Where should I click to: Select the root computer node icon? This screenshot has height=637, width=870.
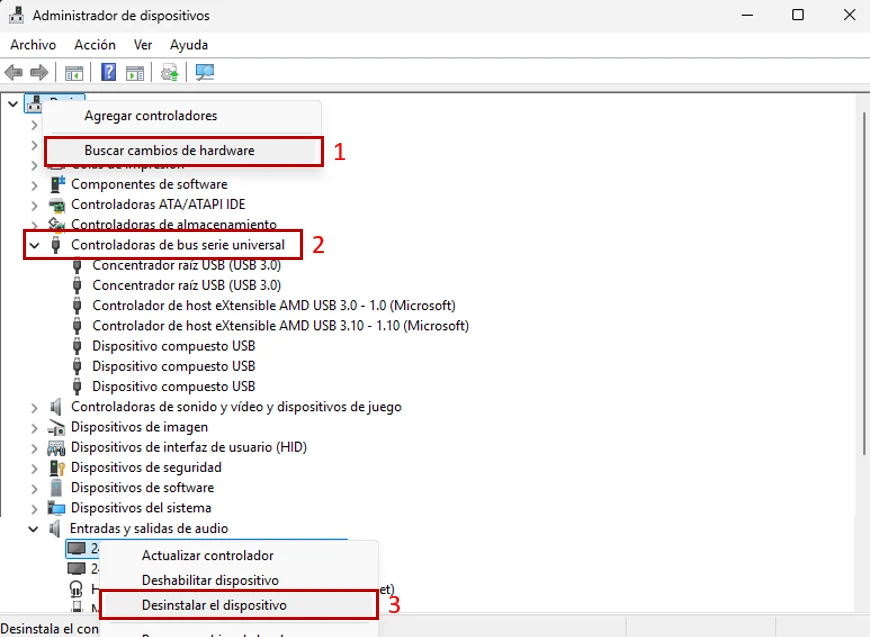click(x=34, y=103)
